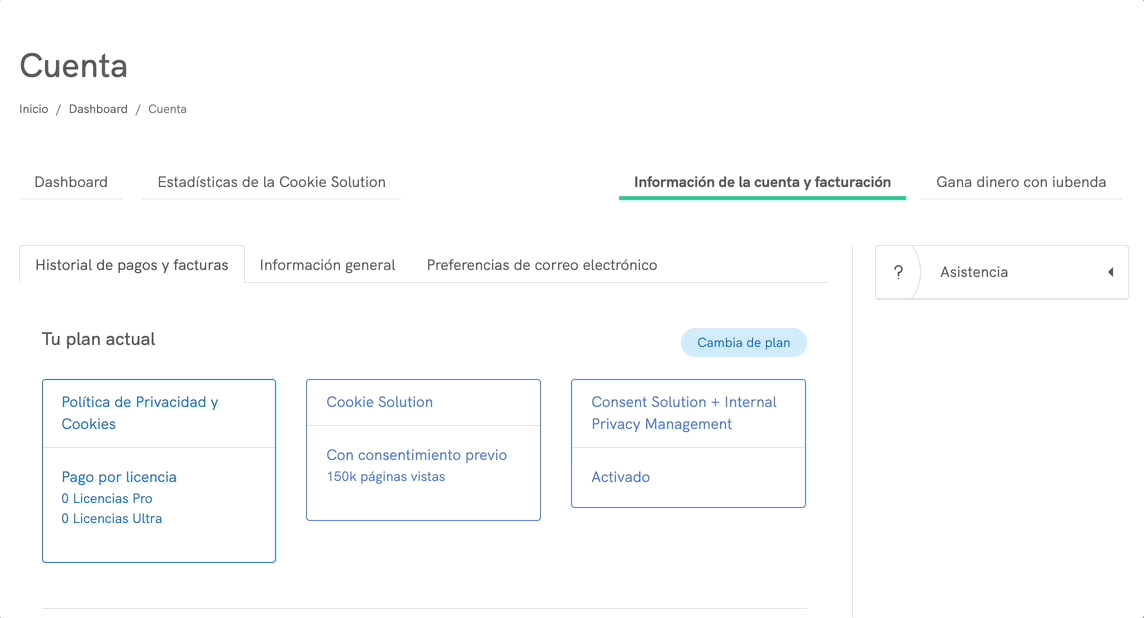Show Preferencias de correo electrónico tab
The height and width of the screenshot is (618, 1144).
(x=541, y=265)
